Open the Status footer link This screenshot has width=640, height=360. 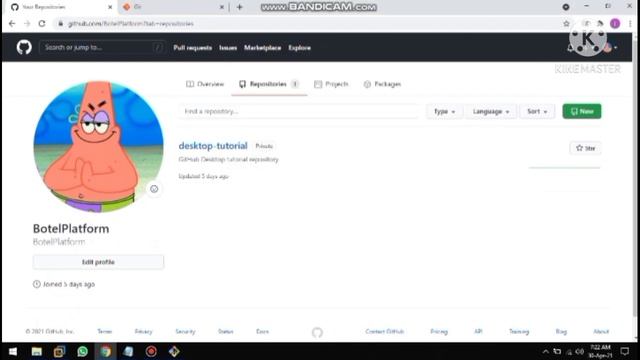(x=226, y=331)
